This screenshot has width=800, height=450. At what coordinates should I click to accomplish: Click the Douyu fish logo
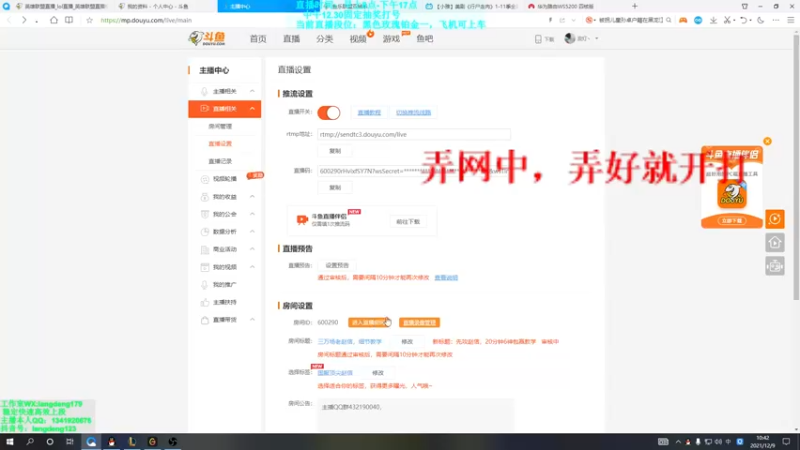(207, 38)
